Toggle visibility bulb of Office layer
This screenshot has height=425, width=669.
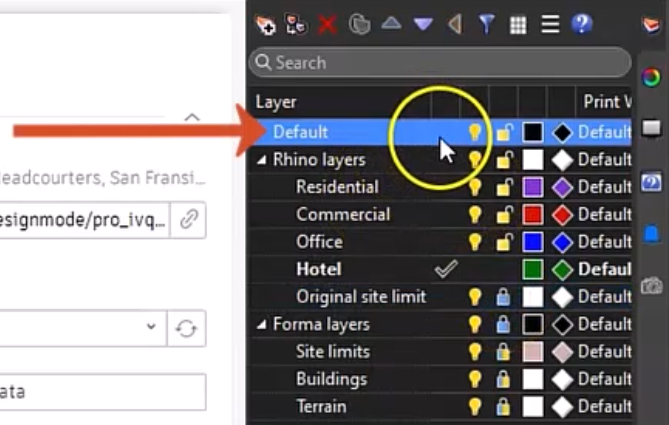point(474,242)
